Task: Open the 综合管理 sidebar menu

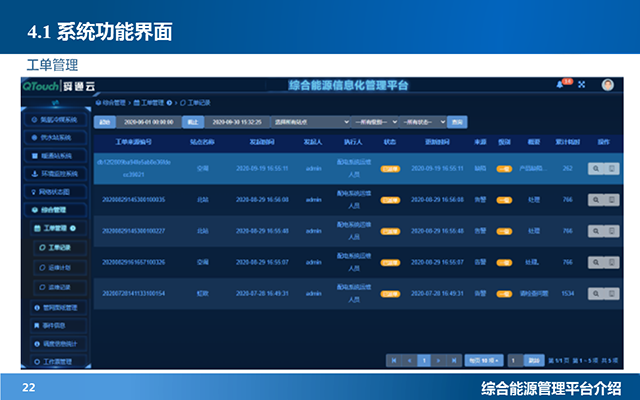Action: click(x=56, y=210)
